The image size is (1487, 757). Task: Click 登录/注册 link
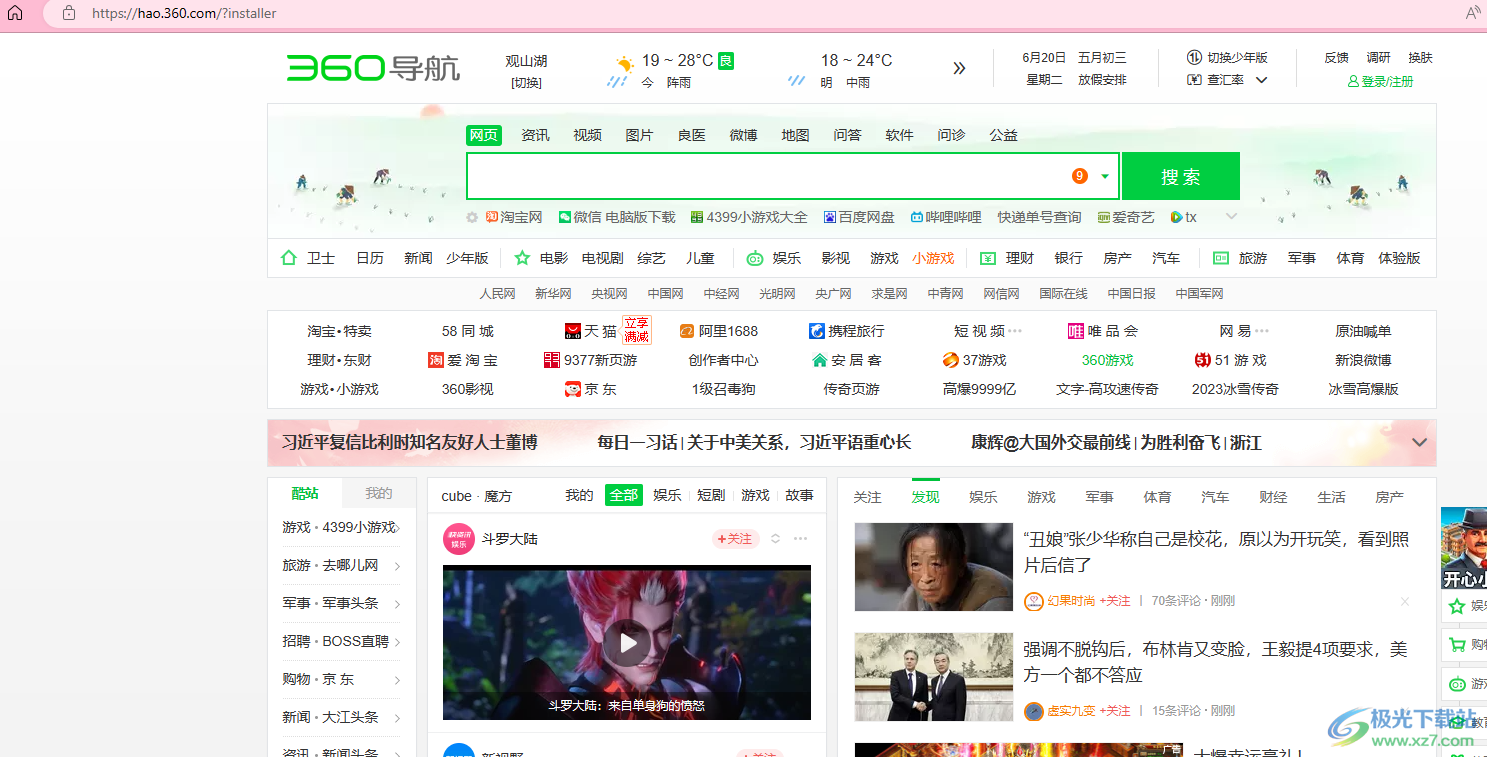coord(1380,81)
